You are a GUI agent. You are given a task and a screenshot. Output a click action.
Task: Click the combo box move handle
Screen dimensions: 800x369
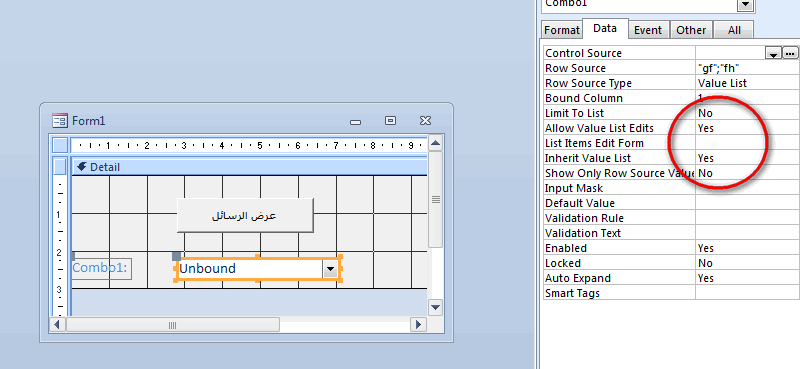pyautogui.click(x=177, y=256)
